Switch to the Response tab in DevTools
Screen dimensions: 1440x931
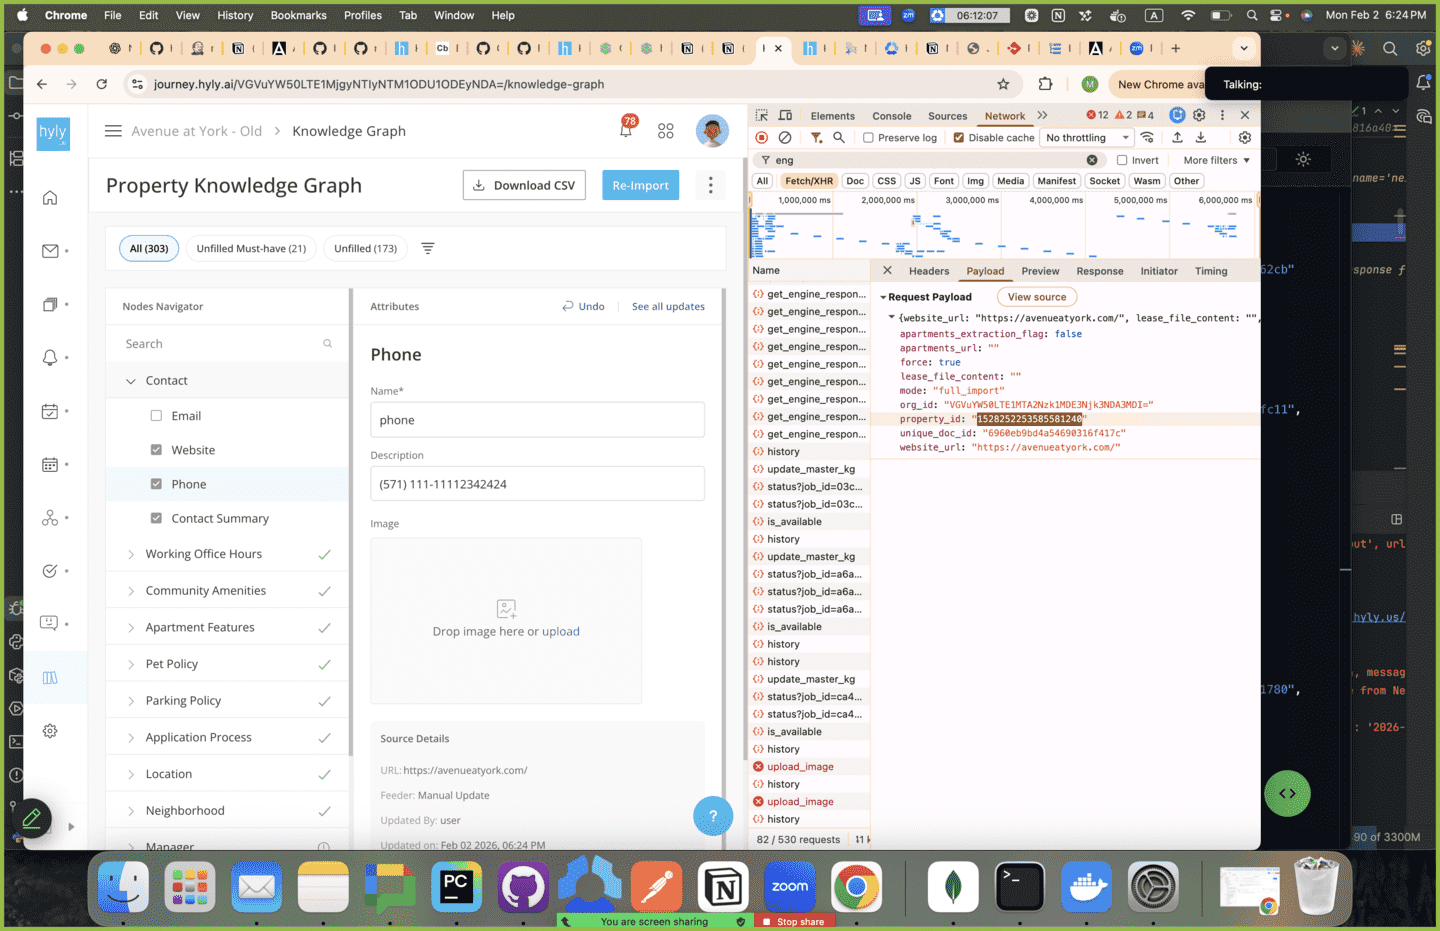(1099, 271)
